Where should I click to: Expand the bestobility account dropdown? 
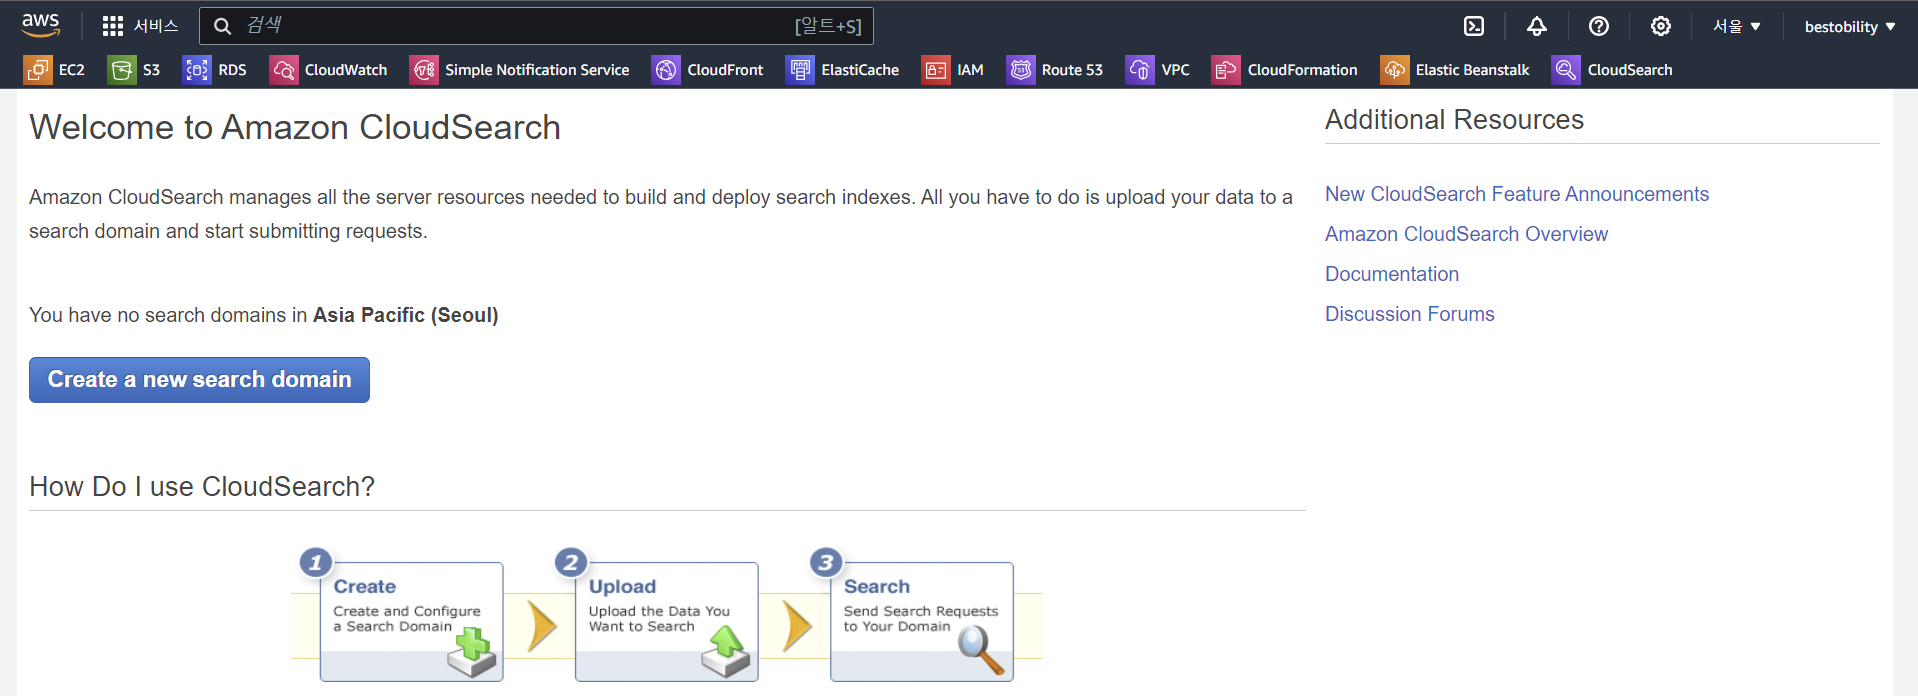pyautogui.click(x=1850, y=27)
